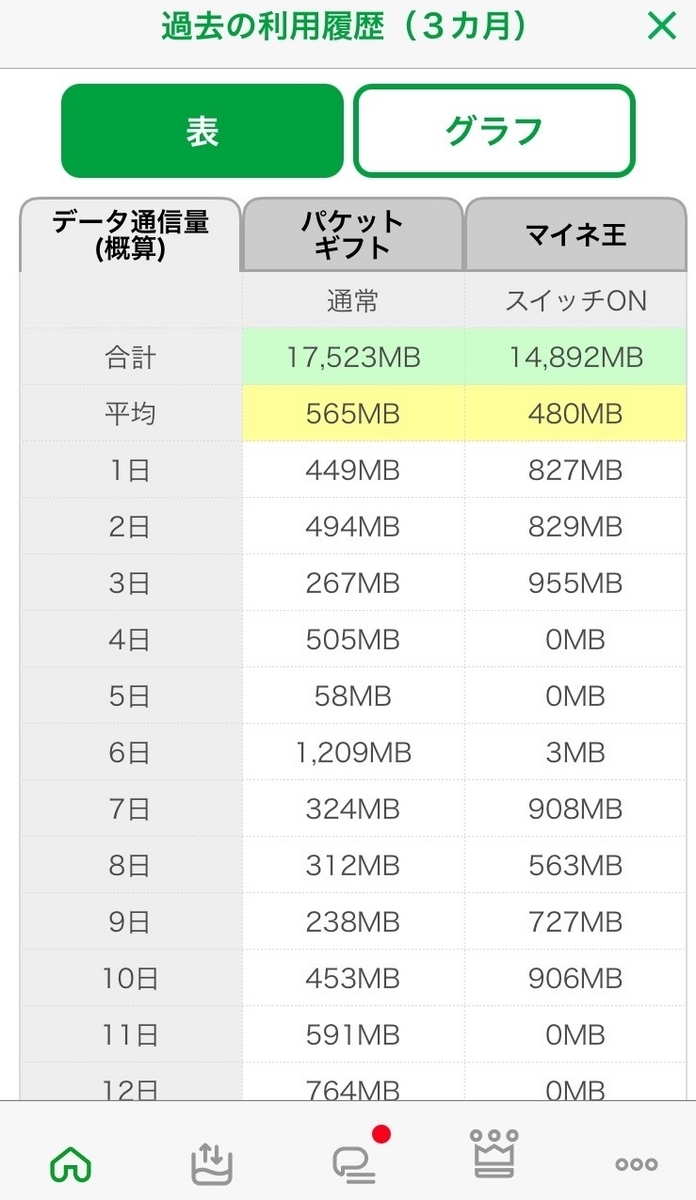Tap the 14,892MB switch-ON total cell
696x1200 pixels.
(x=575, y=357)
